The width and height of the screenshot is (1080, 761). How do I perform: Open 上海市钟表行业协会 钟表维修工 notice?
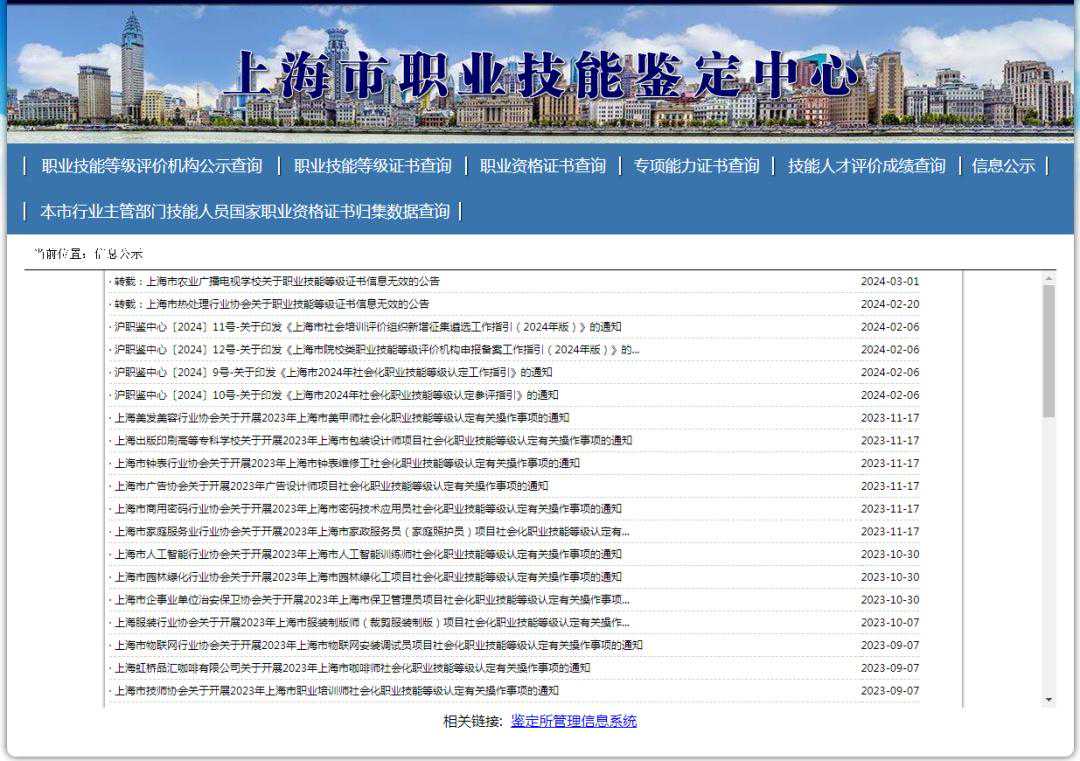347,463
